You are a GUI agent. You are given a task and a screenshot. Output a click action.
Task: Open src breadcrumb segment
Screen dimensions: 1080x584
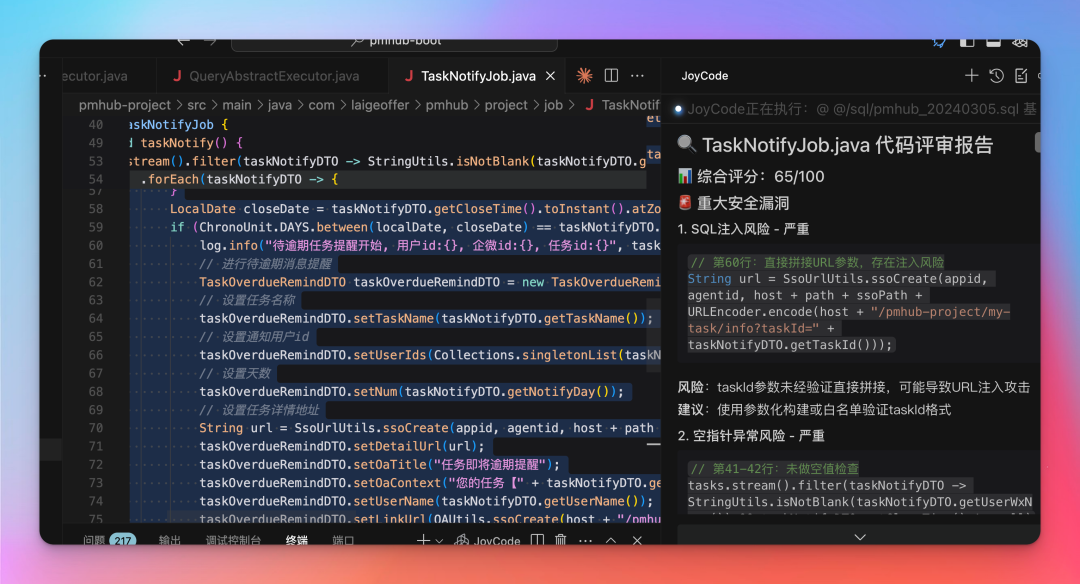196,105
